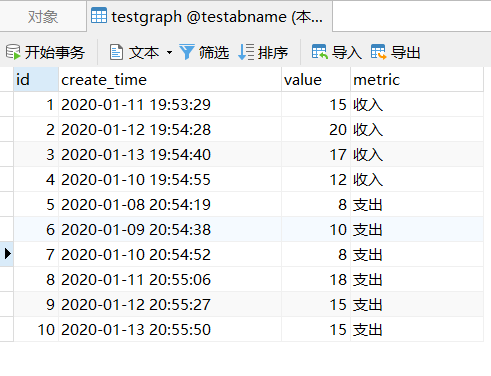Click the value column header

tap(316, 79)
